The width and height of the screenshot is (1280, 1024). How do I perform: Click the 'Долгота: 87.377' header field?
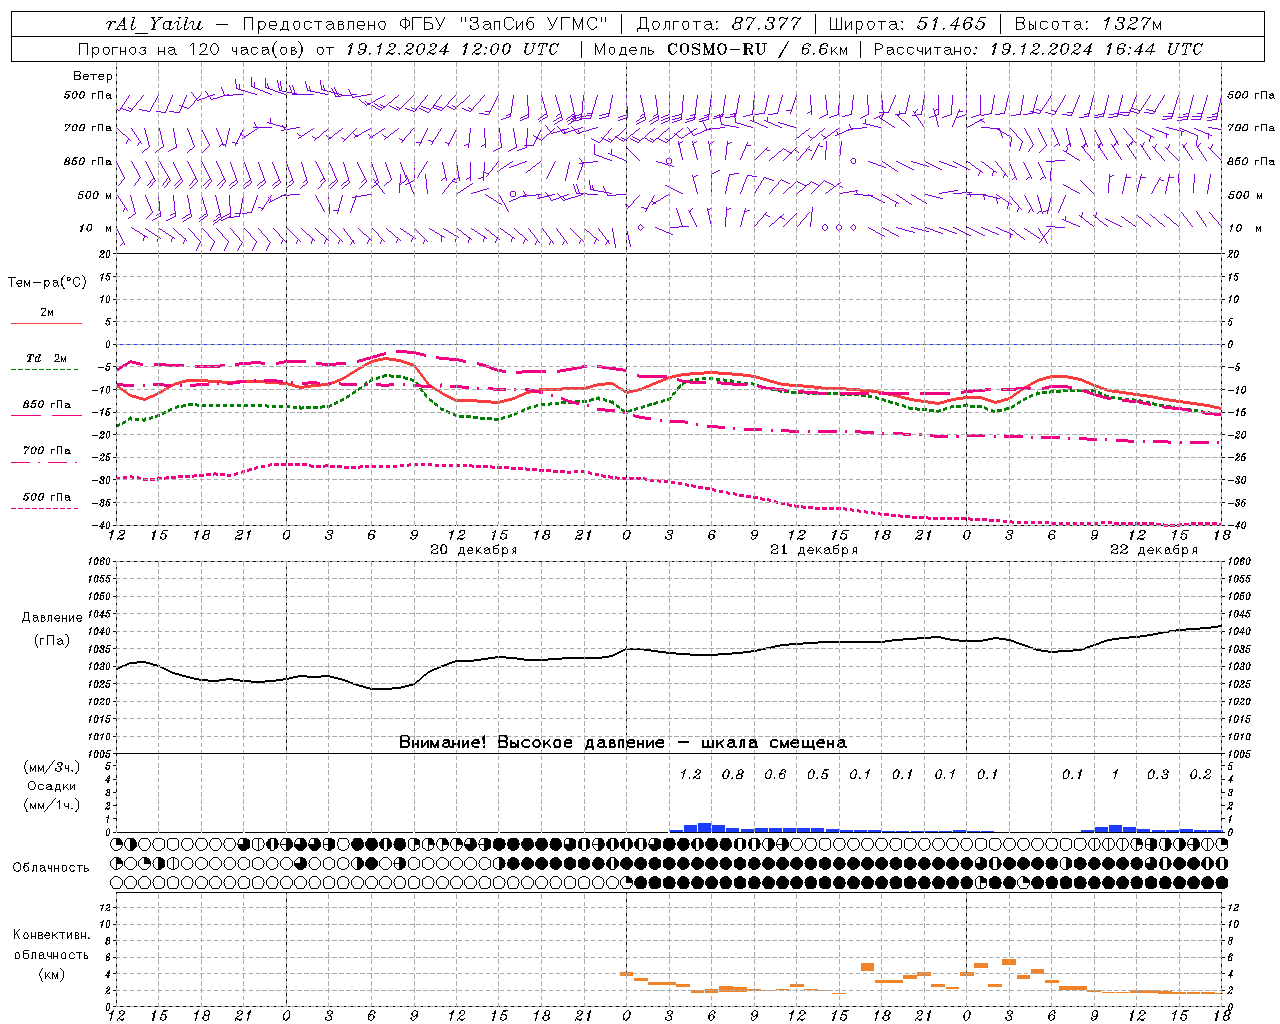point(719,24)
